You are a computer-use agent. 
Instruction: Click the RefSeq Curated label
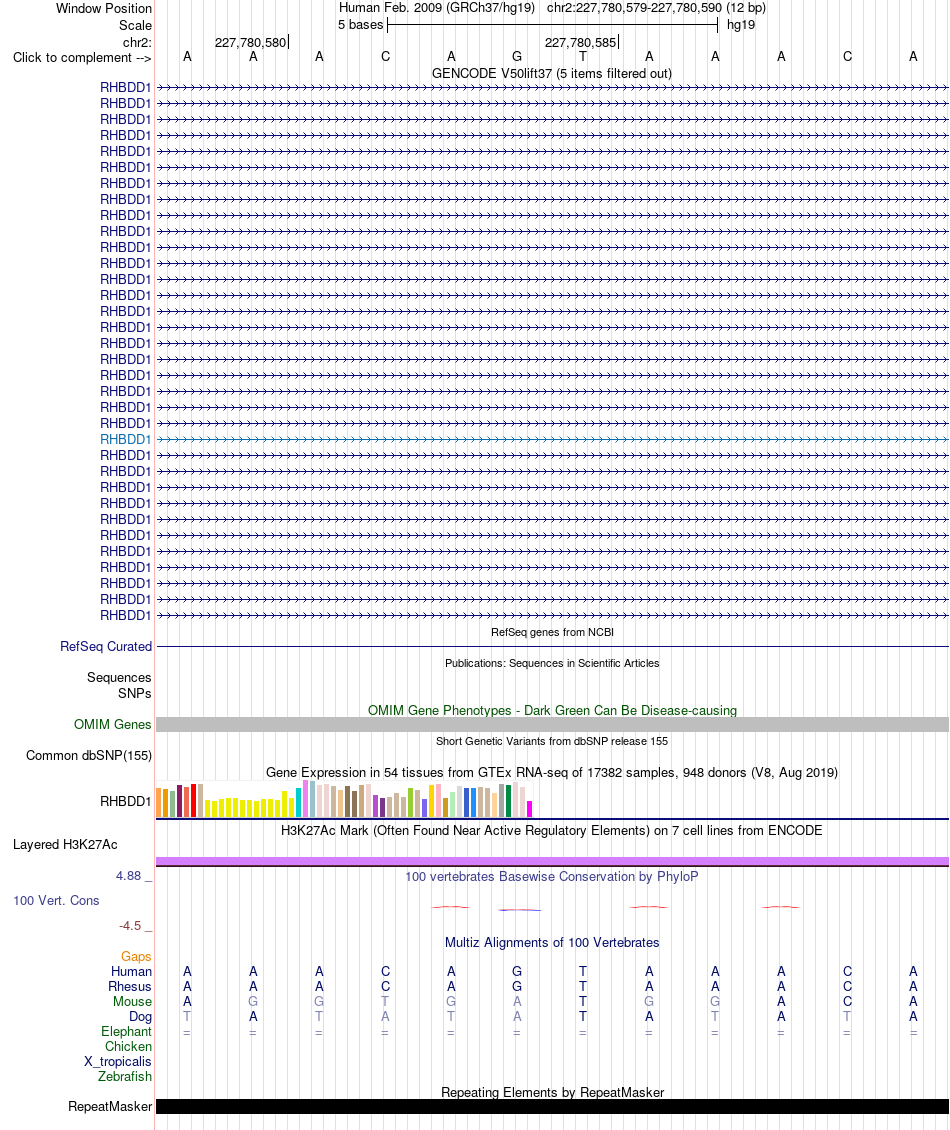tap(106, 646)
